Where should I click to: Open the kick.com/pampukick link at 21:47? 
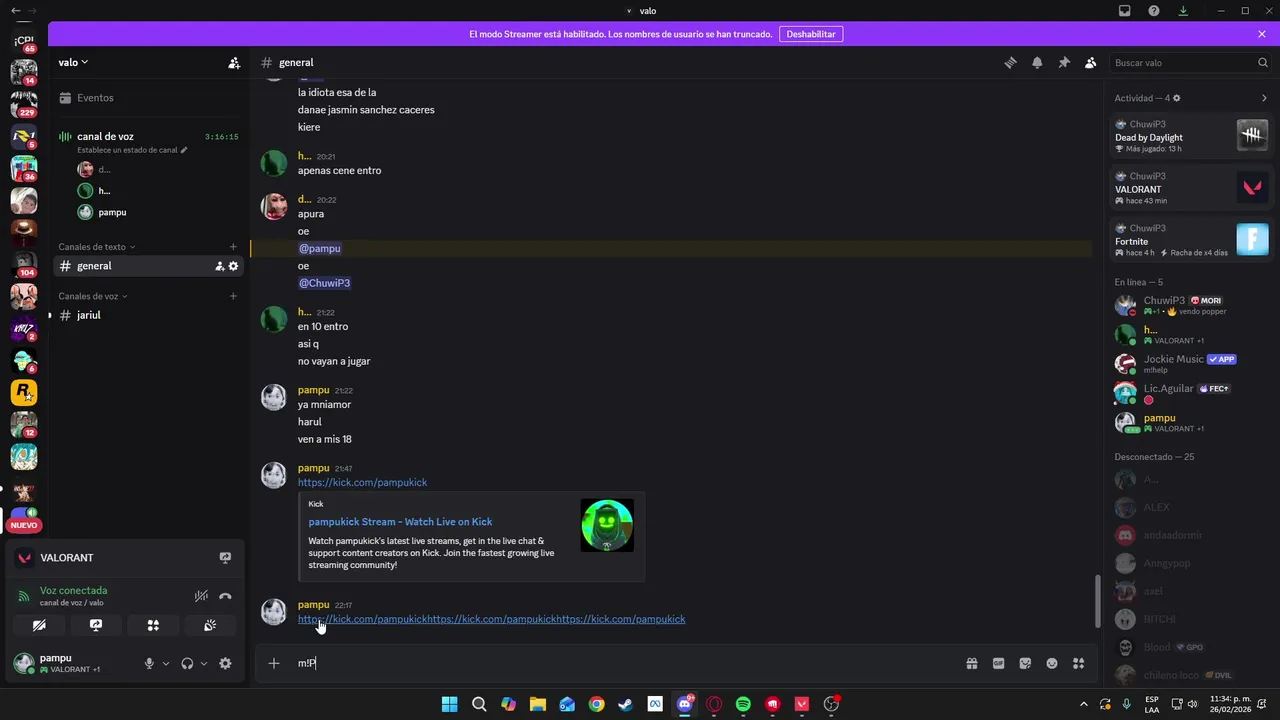point(362,482)
